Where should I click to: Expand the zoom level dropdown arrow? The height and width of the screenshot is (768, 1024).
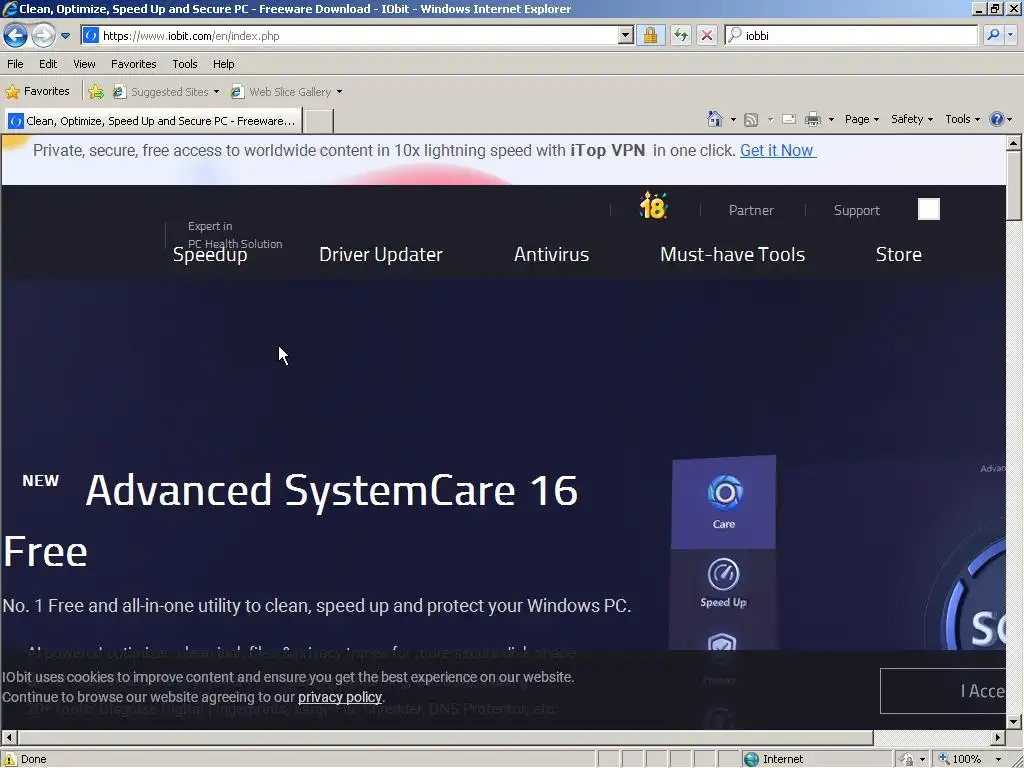[999, 760]
